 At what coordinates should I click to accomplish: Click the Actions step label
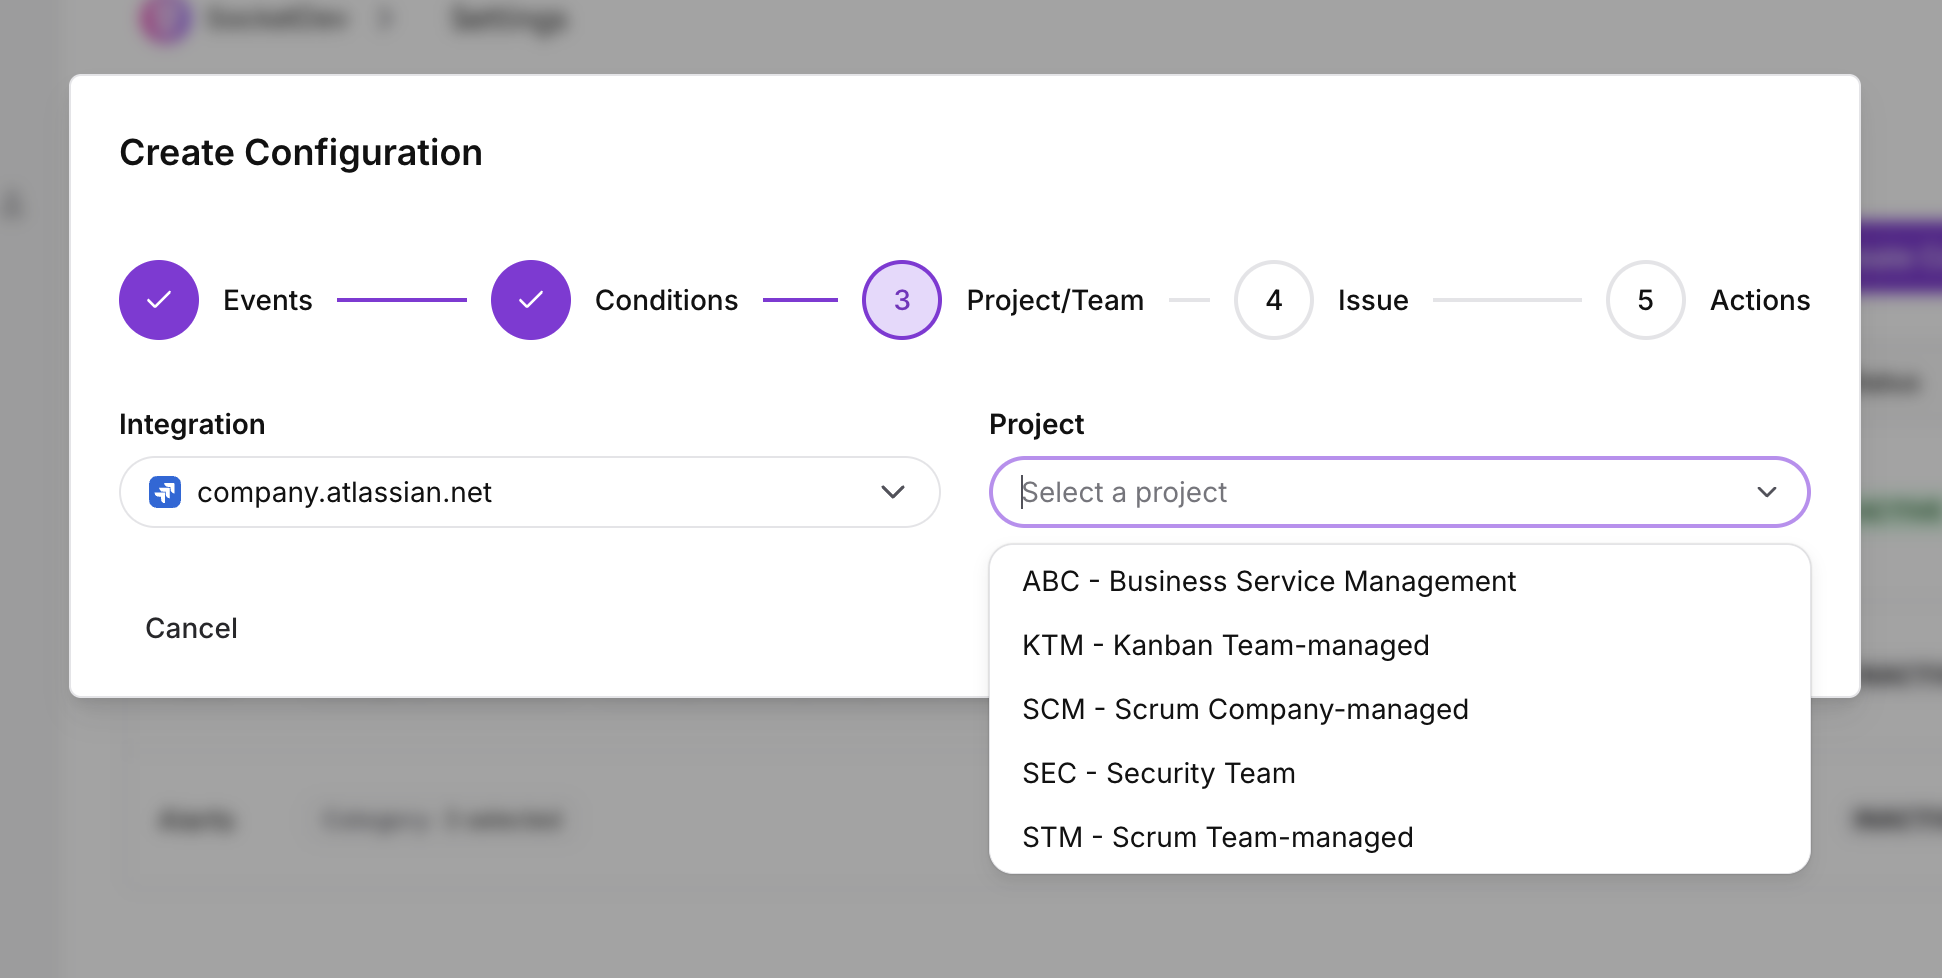coord(1760,300)
